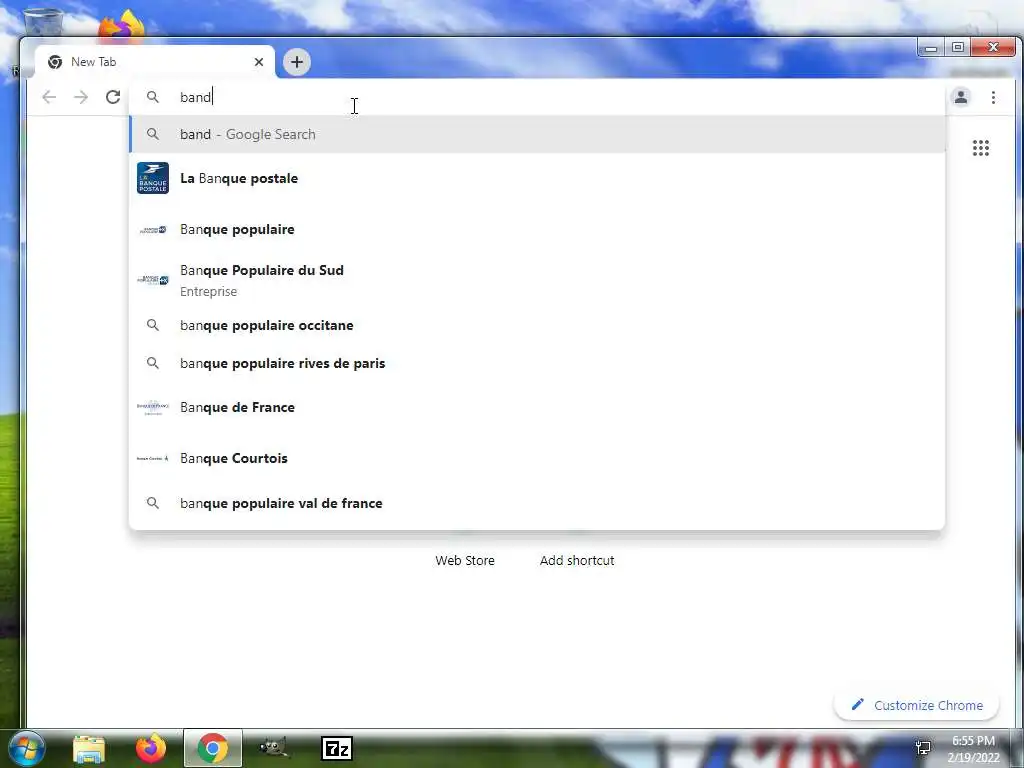Click into the address bar text 'band'
Screen dimensions: 1024x768
pyautogui.click(x=196, y=97)
